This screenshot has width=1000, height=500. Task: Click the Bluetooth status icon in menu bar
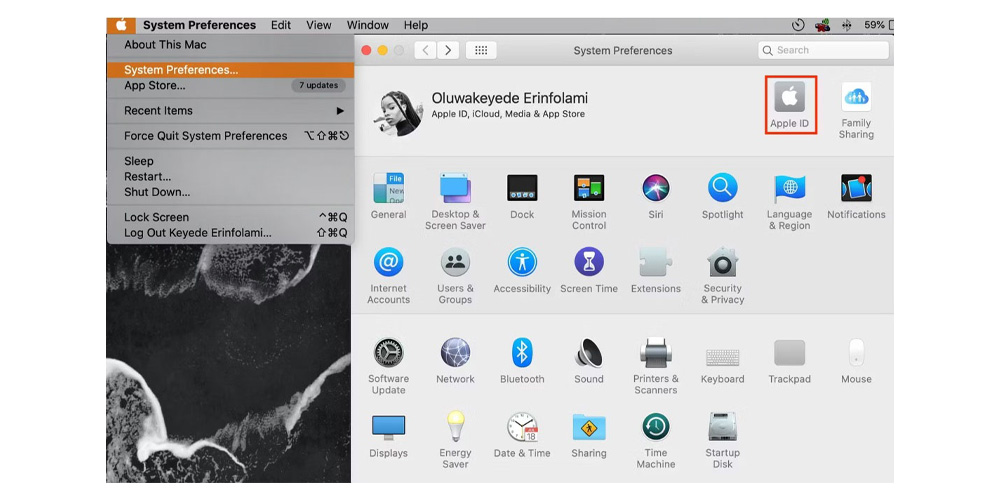847,26
